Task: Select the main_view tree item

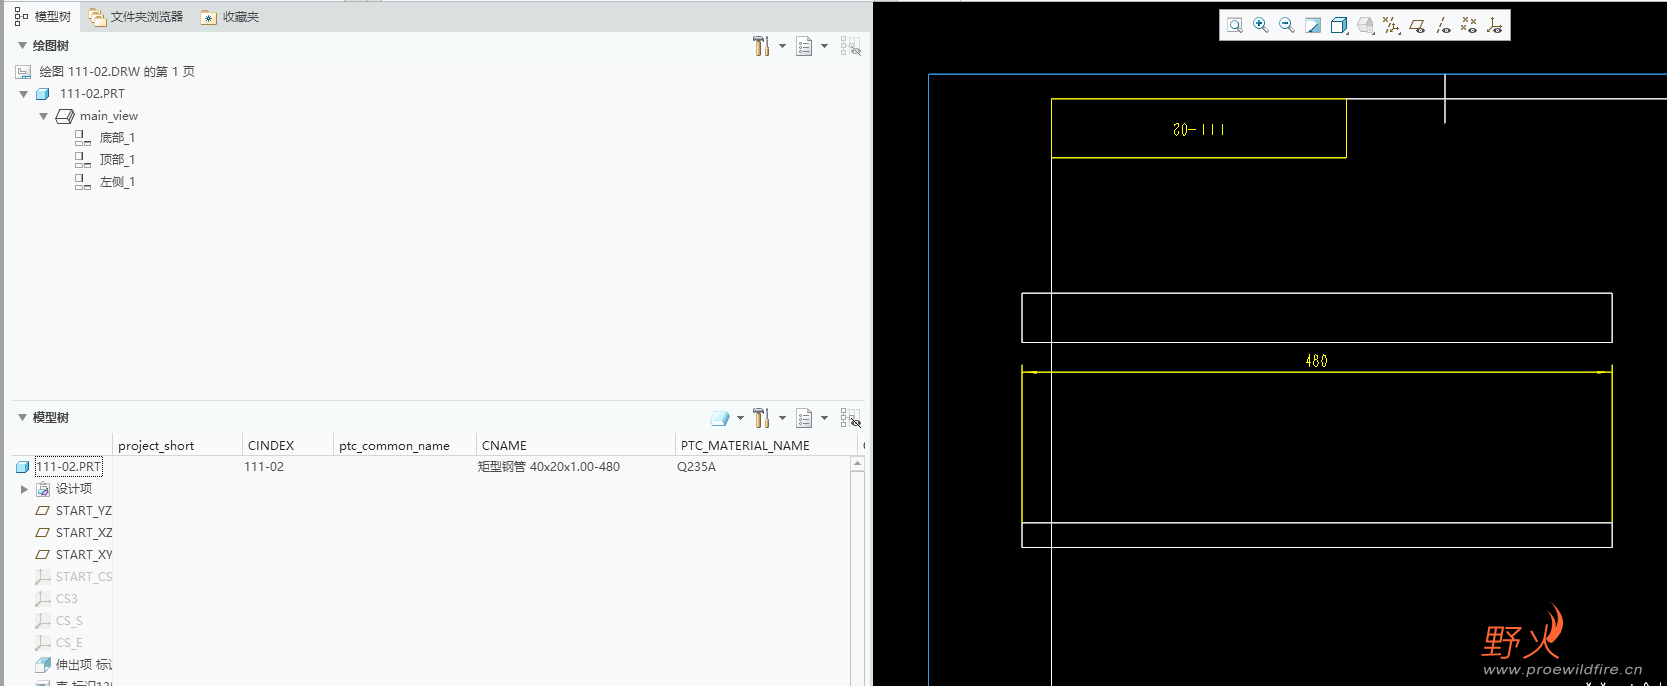Action: 97,116
